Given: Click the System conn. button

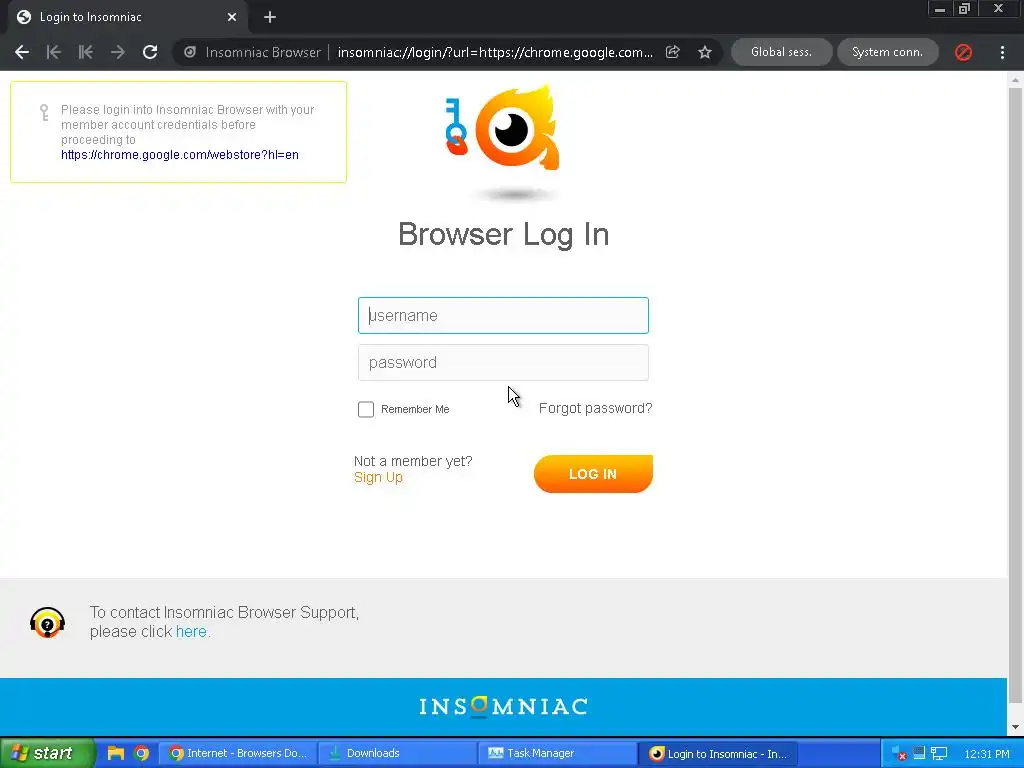Looking at the screenshot, I should tap(888, 52).
